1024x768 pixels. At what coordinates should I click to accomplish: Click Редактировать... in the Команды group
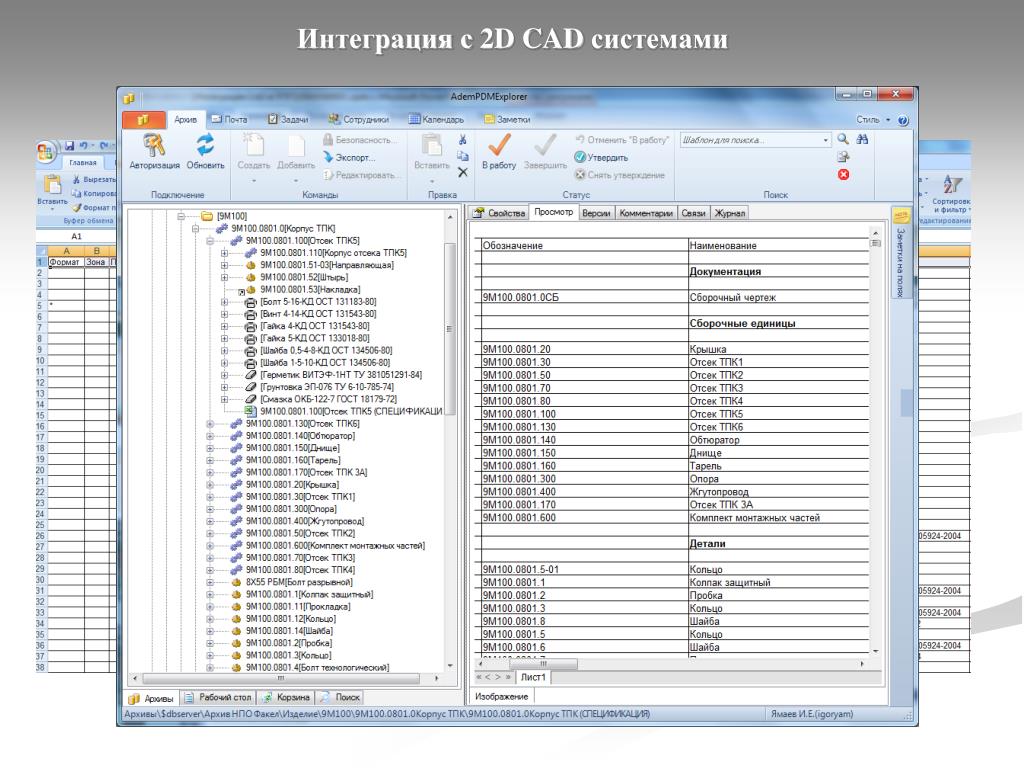point(360,175)
